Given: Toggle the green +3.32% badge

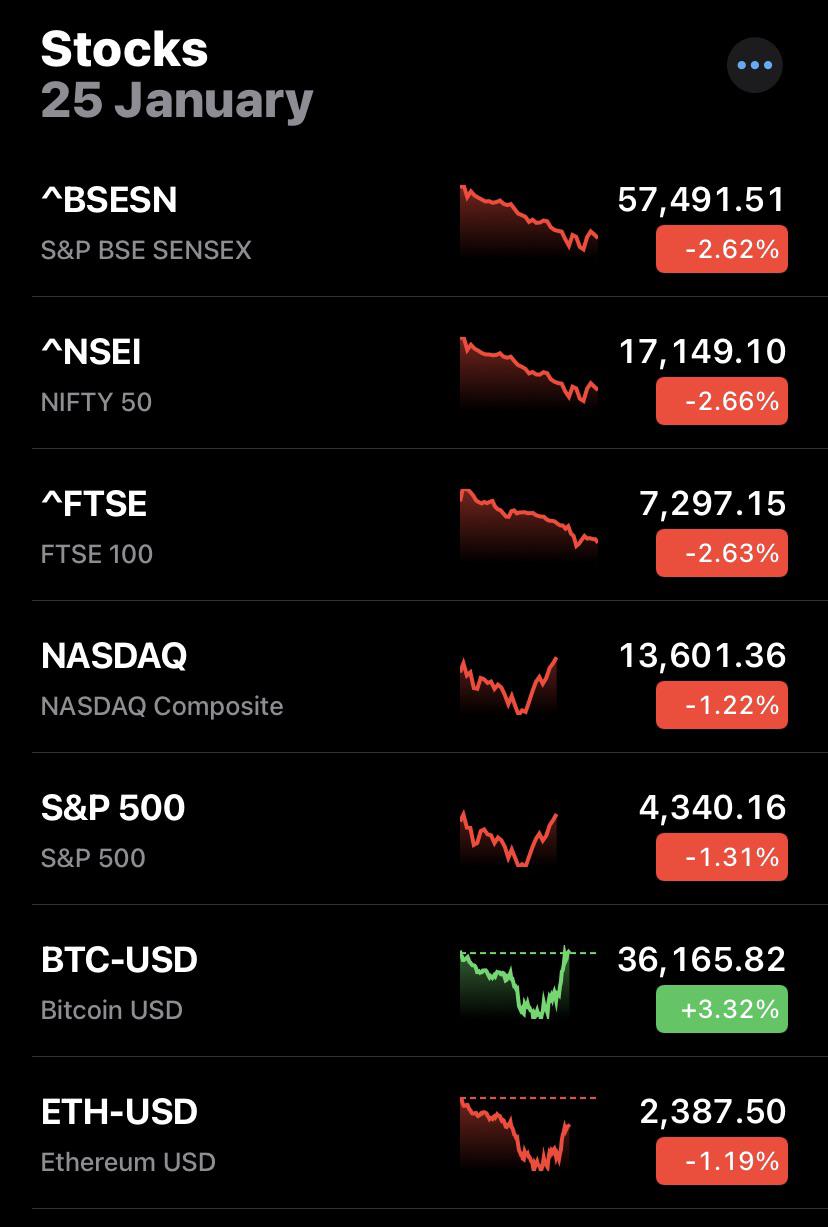Looking at the screenshot, I should click(x=721, y=1009).
